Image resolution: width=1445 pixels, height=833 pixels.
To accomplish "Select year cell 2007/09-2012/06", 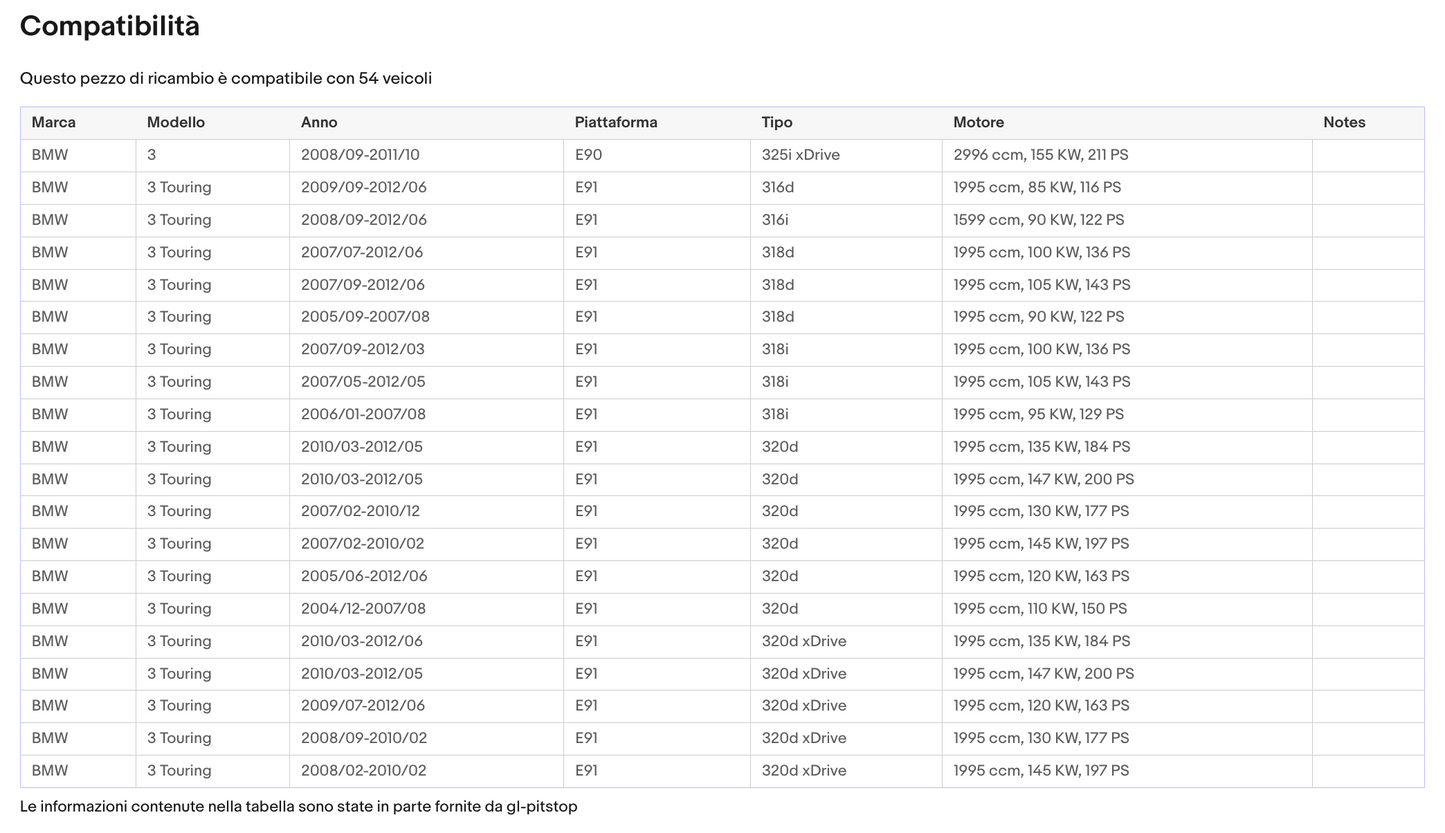I will click(x=427, y=285).
